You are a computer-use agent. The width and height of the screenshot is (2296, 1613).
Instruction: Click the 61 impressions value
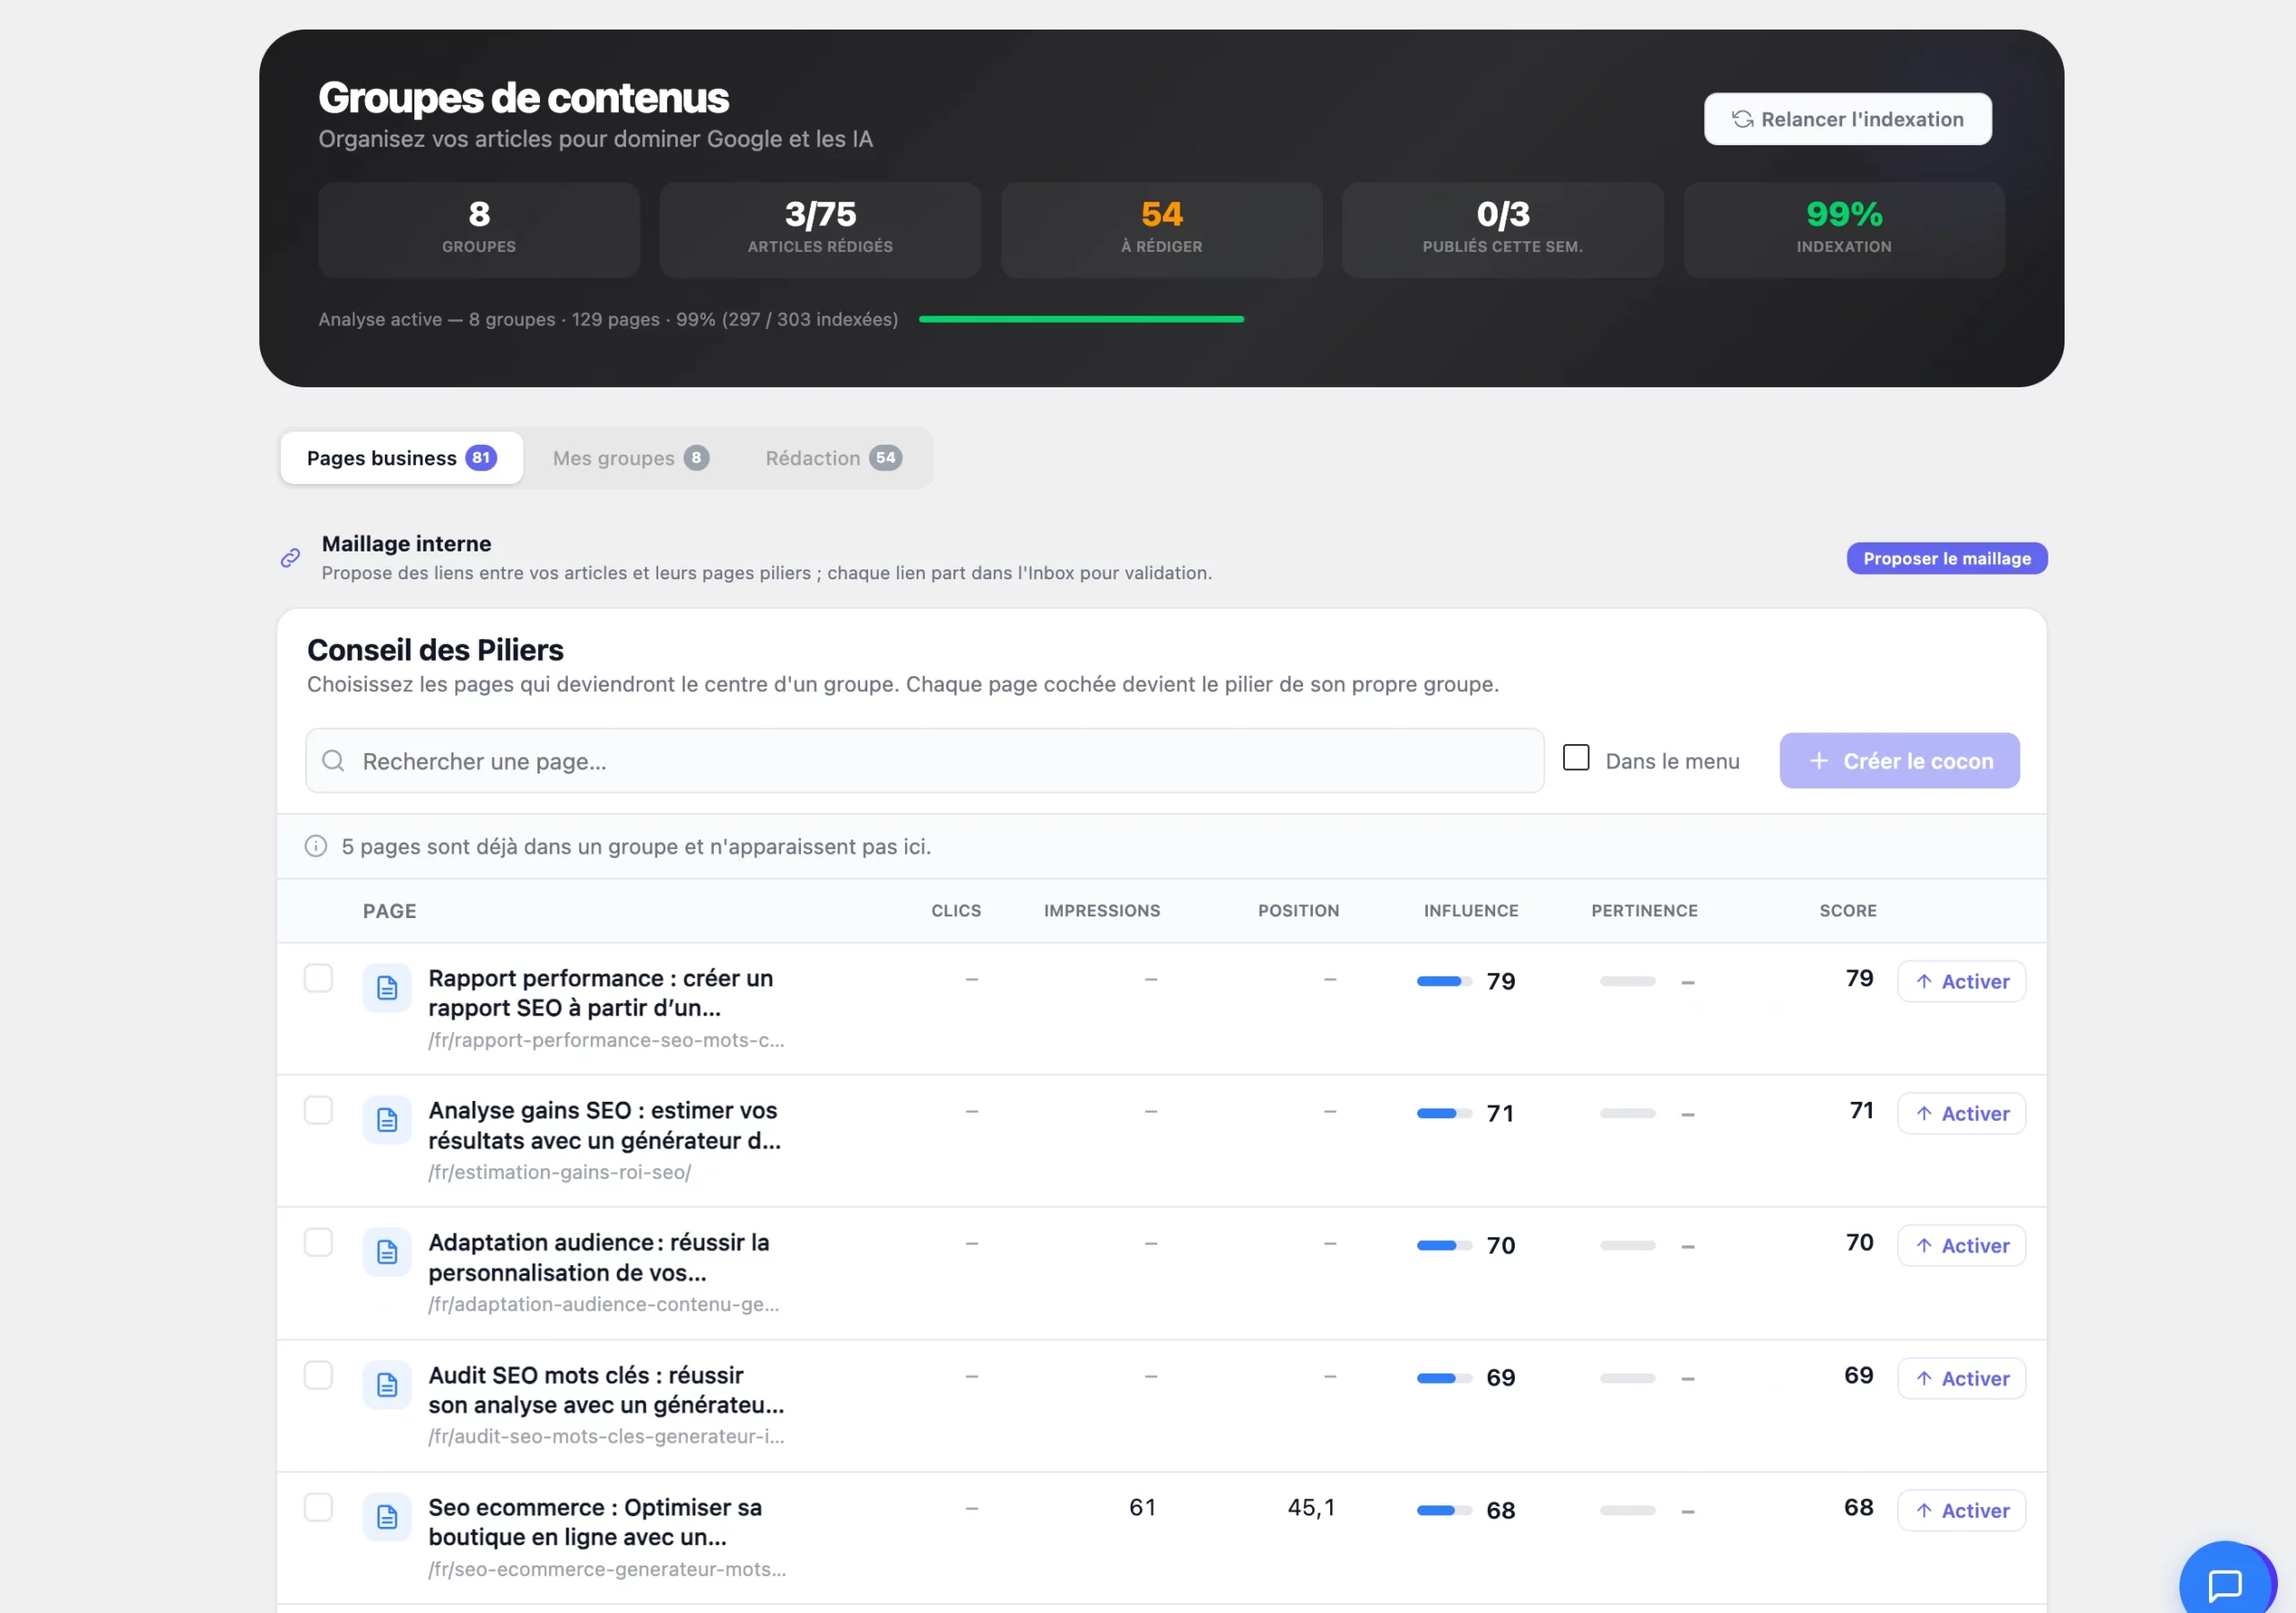tap(1142, 1507)
